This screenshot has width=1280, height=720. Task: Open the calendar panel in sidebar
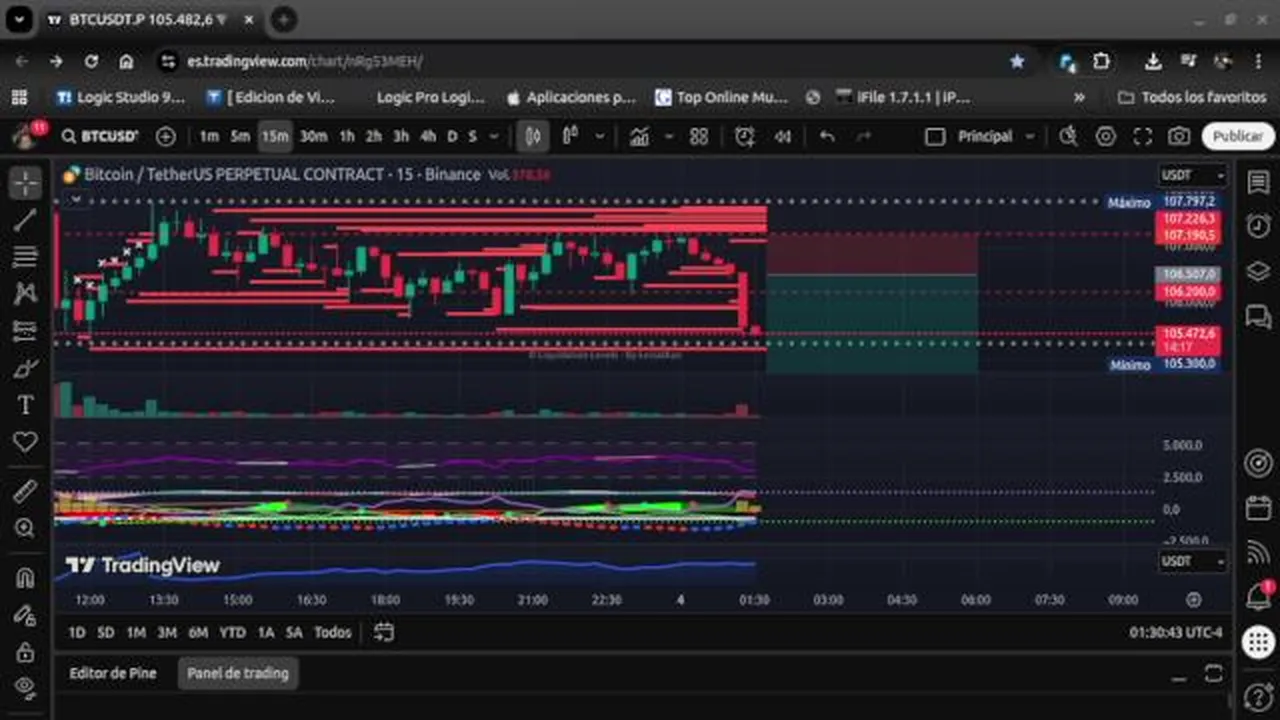[x=1258, y=508]
